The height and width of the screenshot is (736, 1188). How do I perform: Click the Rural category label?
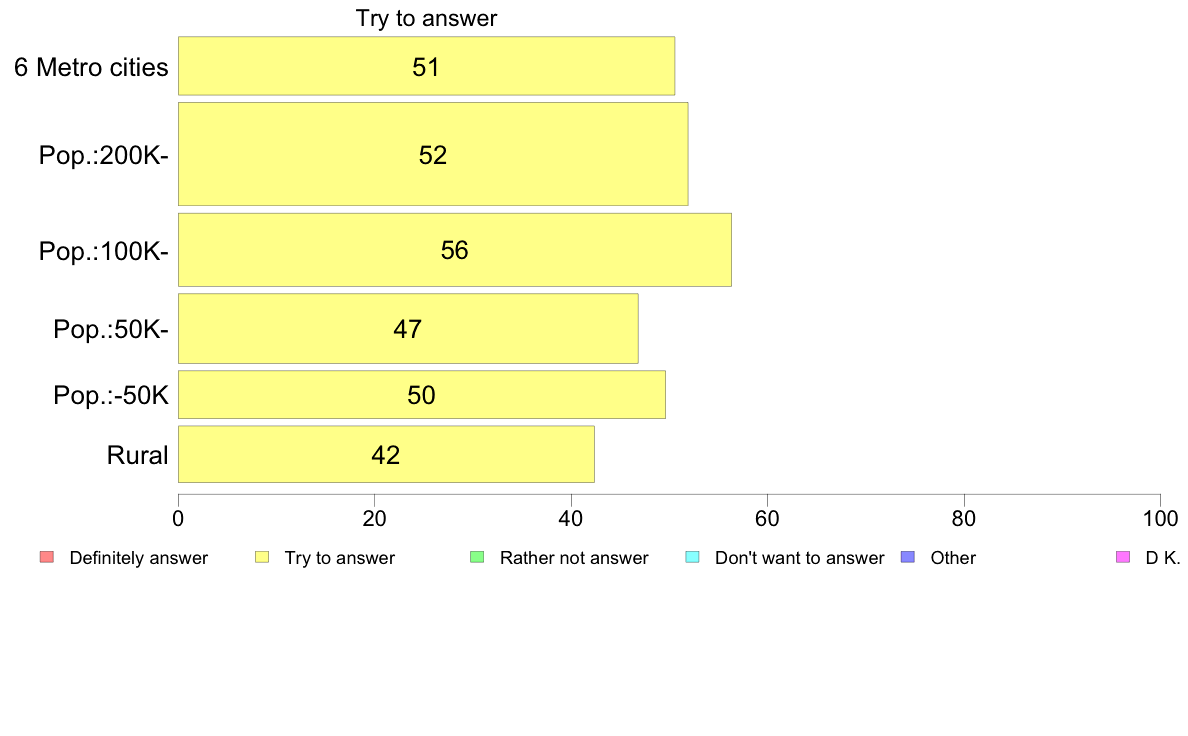[x=137, y=456]
